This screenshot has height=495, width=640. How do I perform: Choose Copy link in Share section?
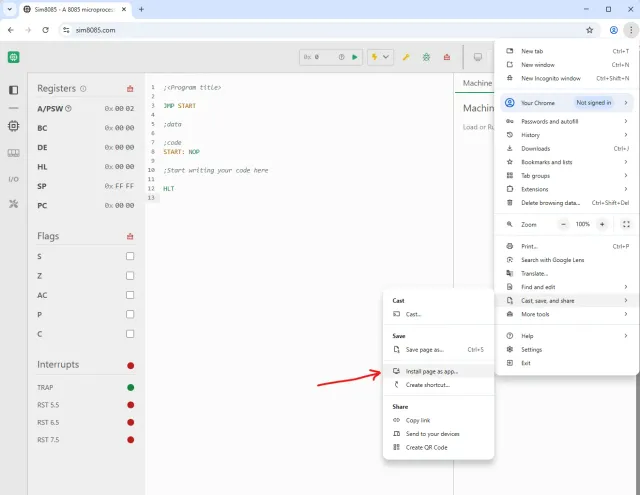pos(439,420)
